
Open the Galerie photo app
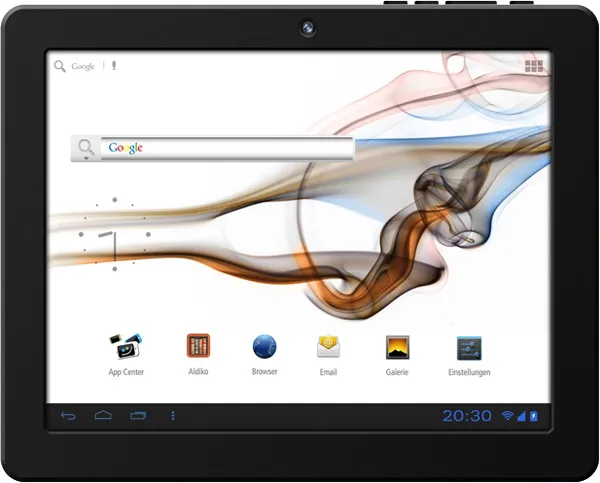397,347
